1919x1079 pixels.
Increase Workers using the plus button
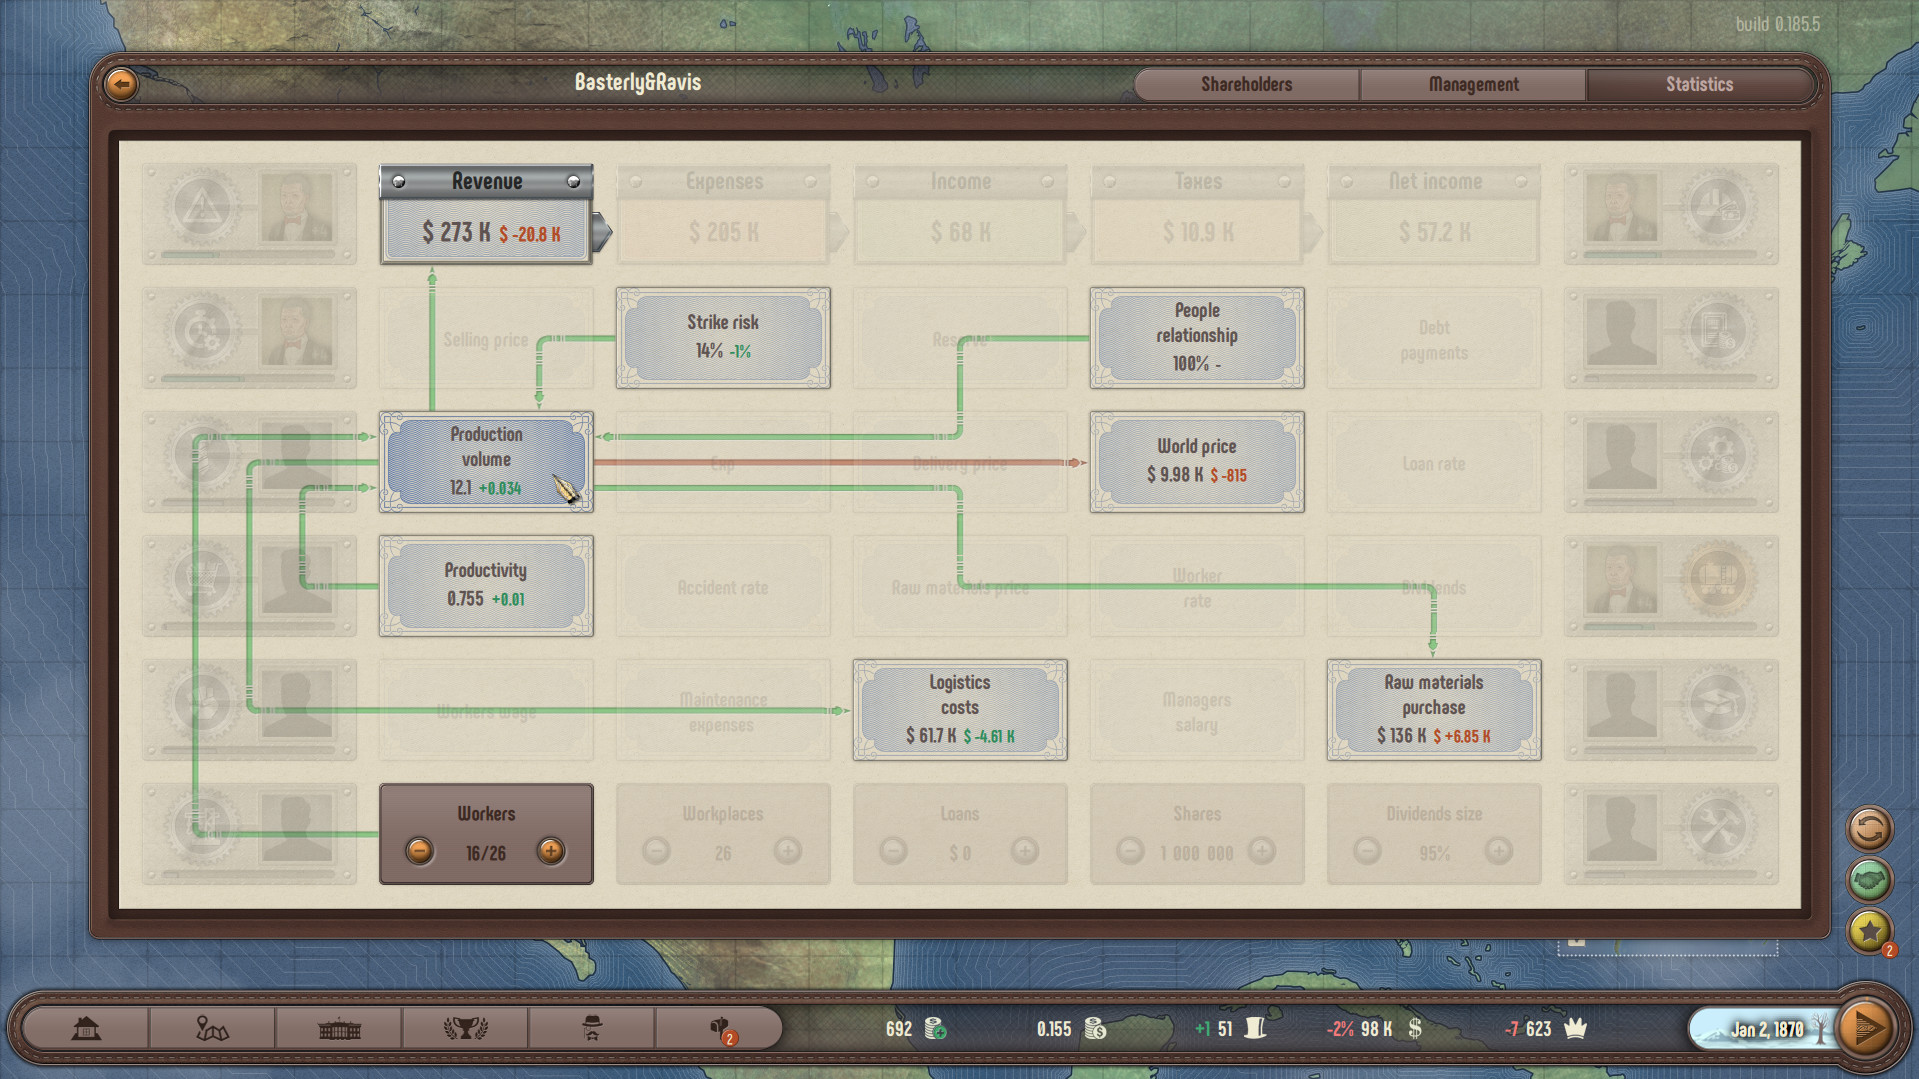551,851
